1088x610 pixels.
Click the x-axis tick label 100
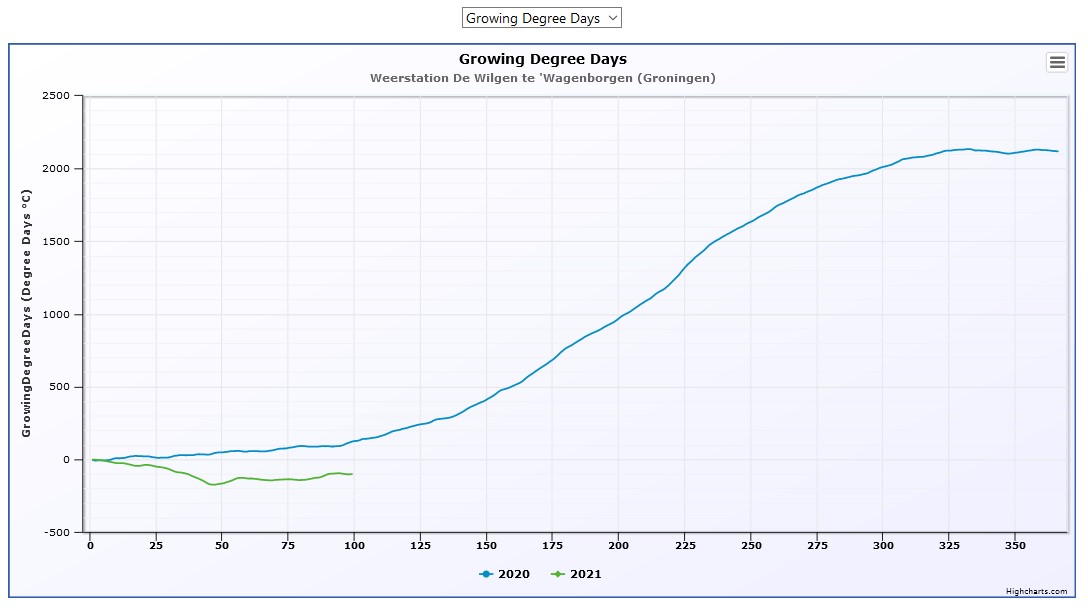pyautogui.click(x=354, y=546)
